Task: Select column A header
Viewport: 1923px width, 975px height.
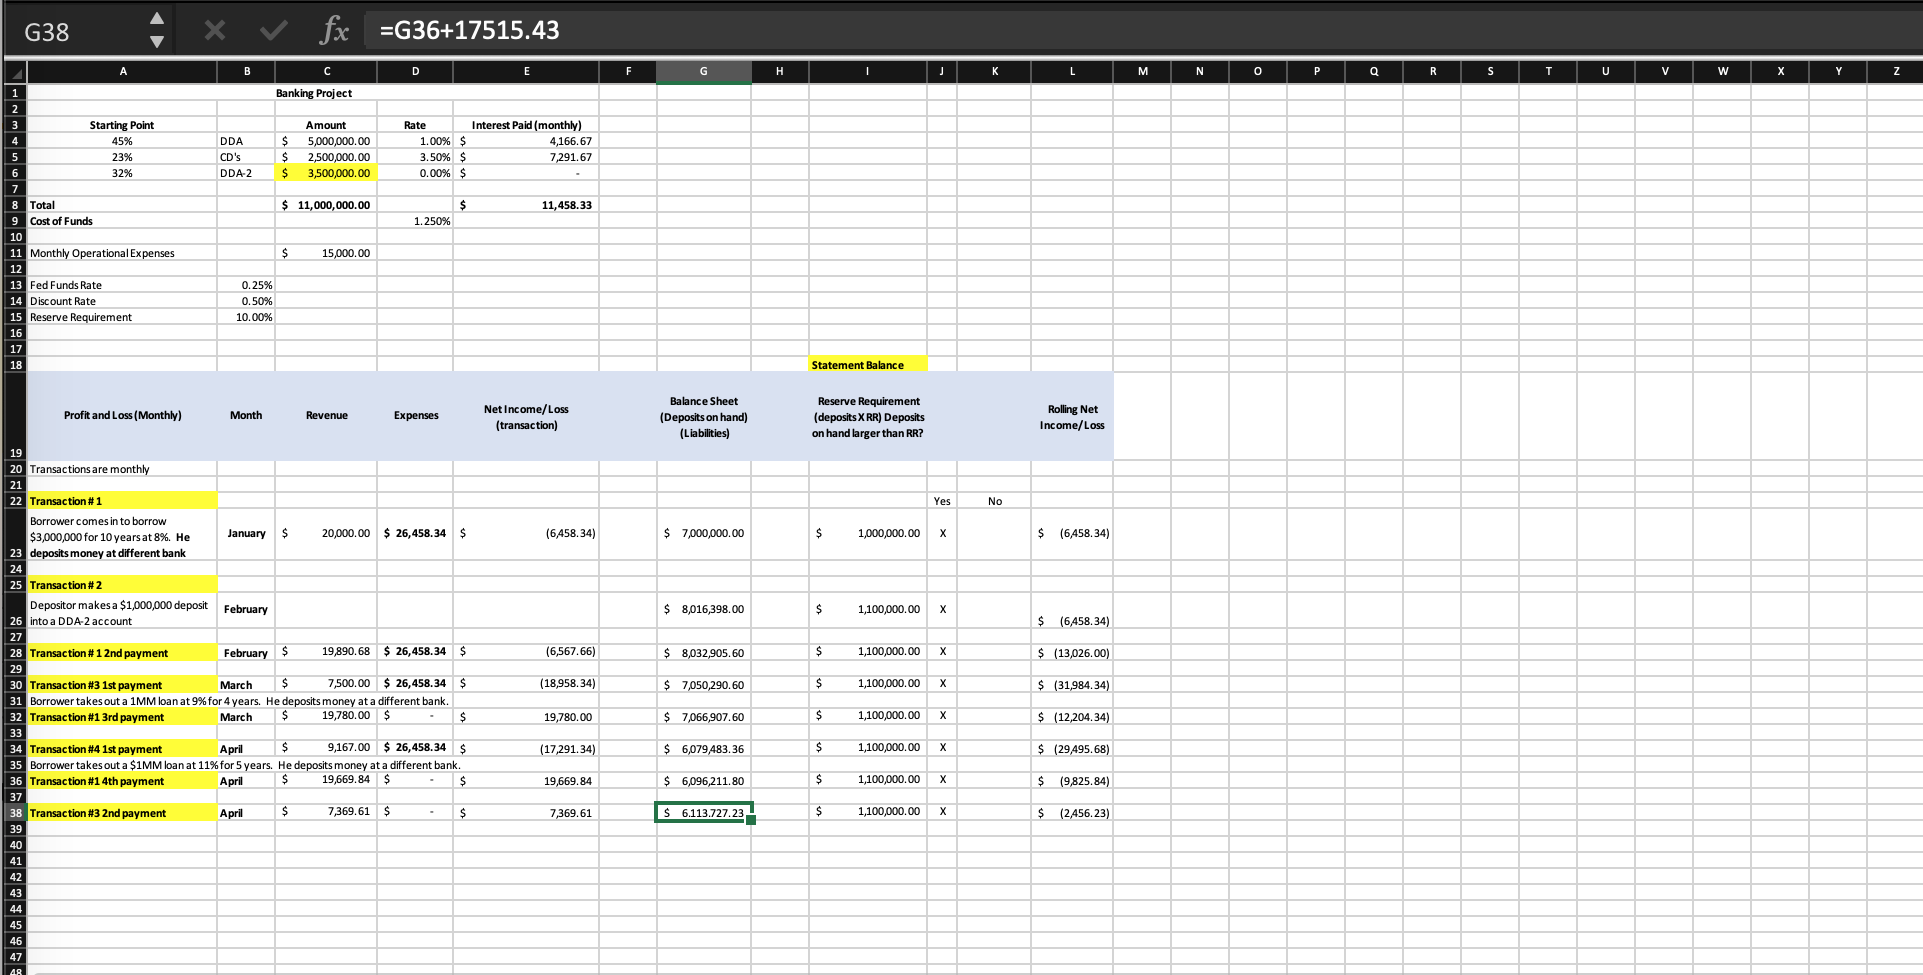Action: click(x=122, y=71)
